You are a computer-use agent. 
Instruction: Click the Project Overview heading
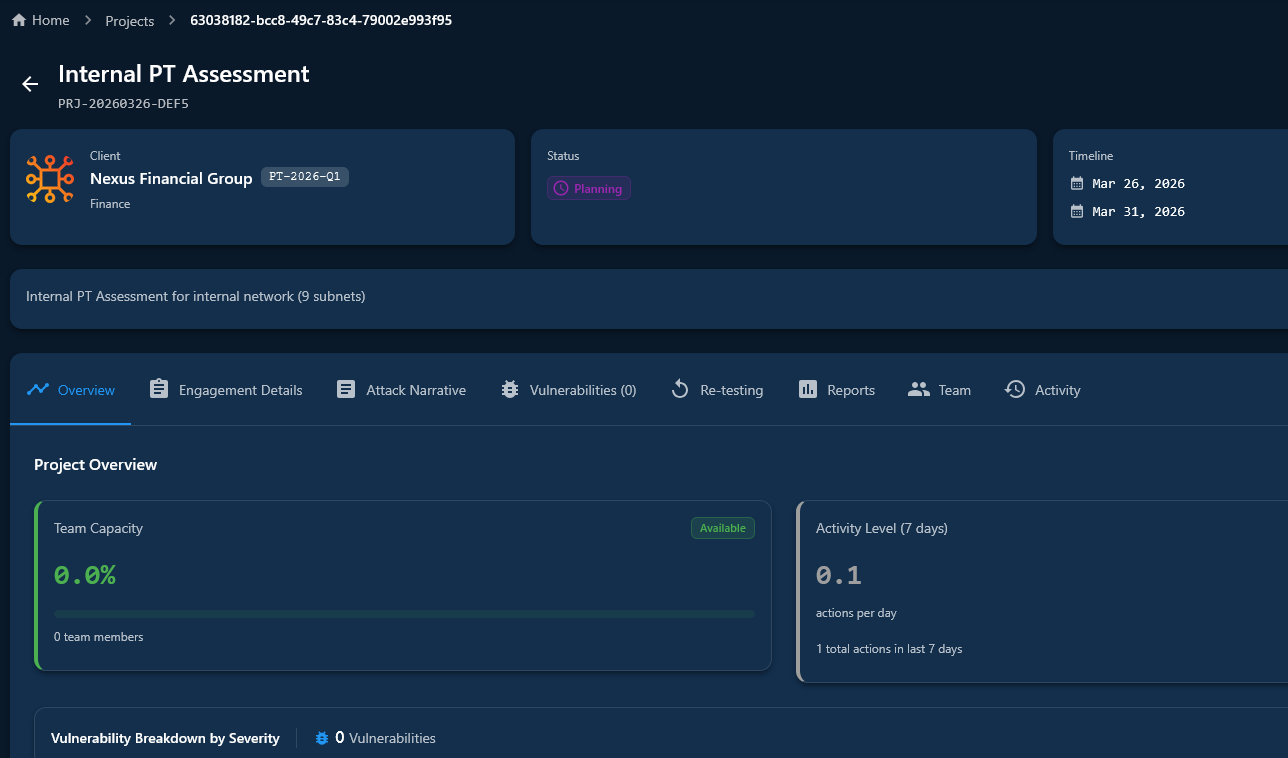(96, 464)
